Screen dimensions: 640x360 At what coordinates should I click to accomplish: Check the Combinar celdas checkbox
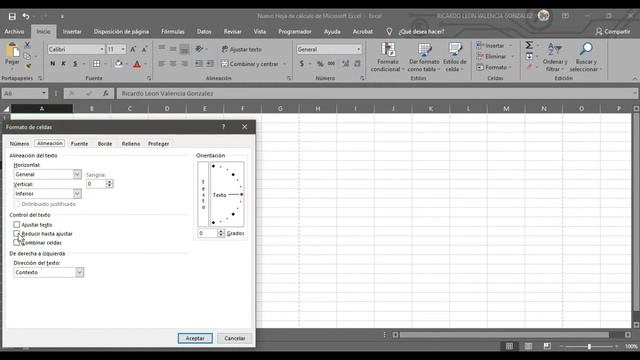tap(16, 242)
